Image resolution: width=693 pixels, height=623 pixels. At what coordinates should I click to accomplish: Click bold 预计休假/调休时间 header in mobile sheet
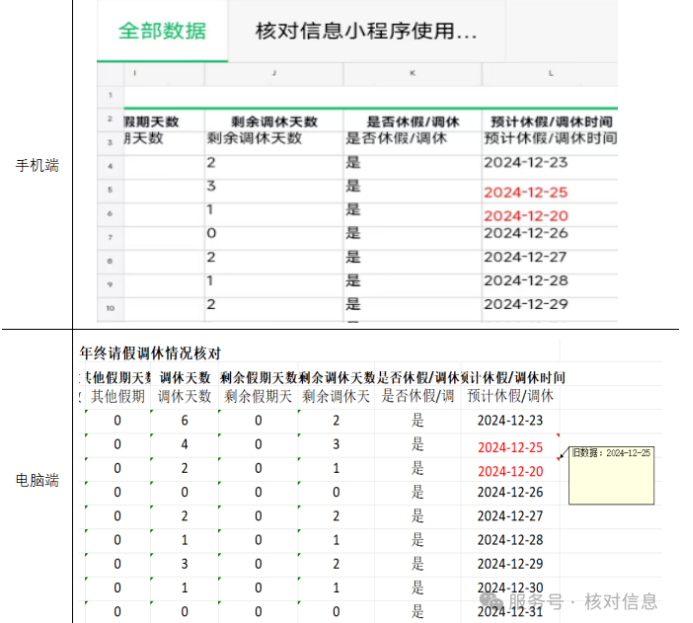tap(551, 122)
